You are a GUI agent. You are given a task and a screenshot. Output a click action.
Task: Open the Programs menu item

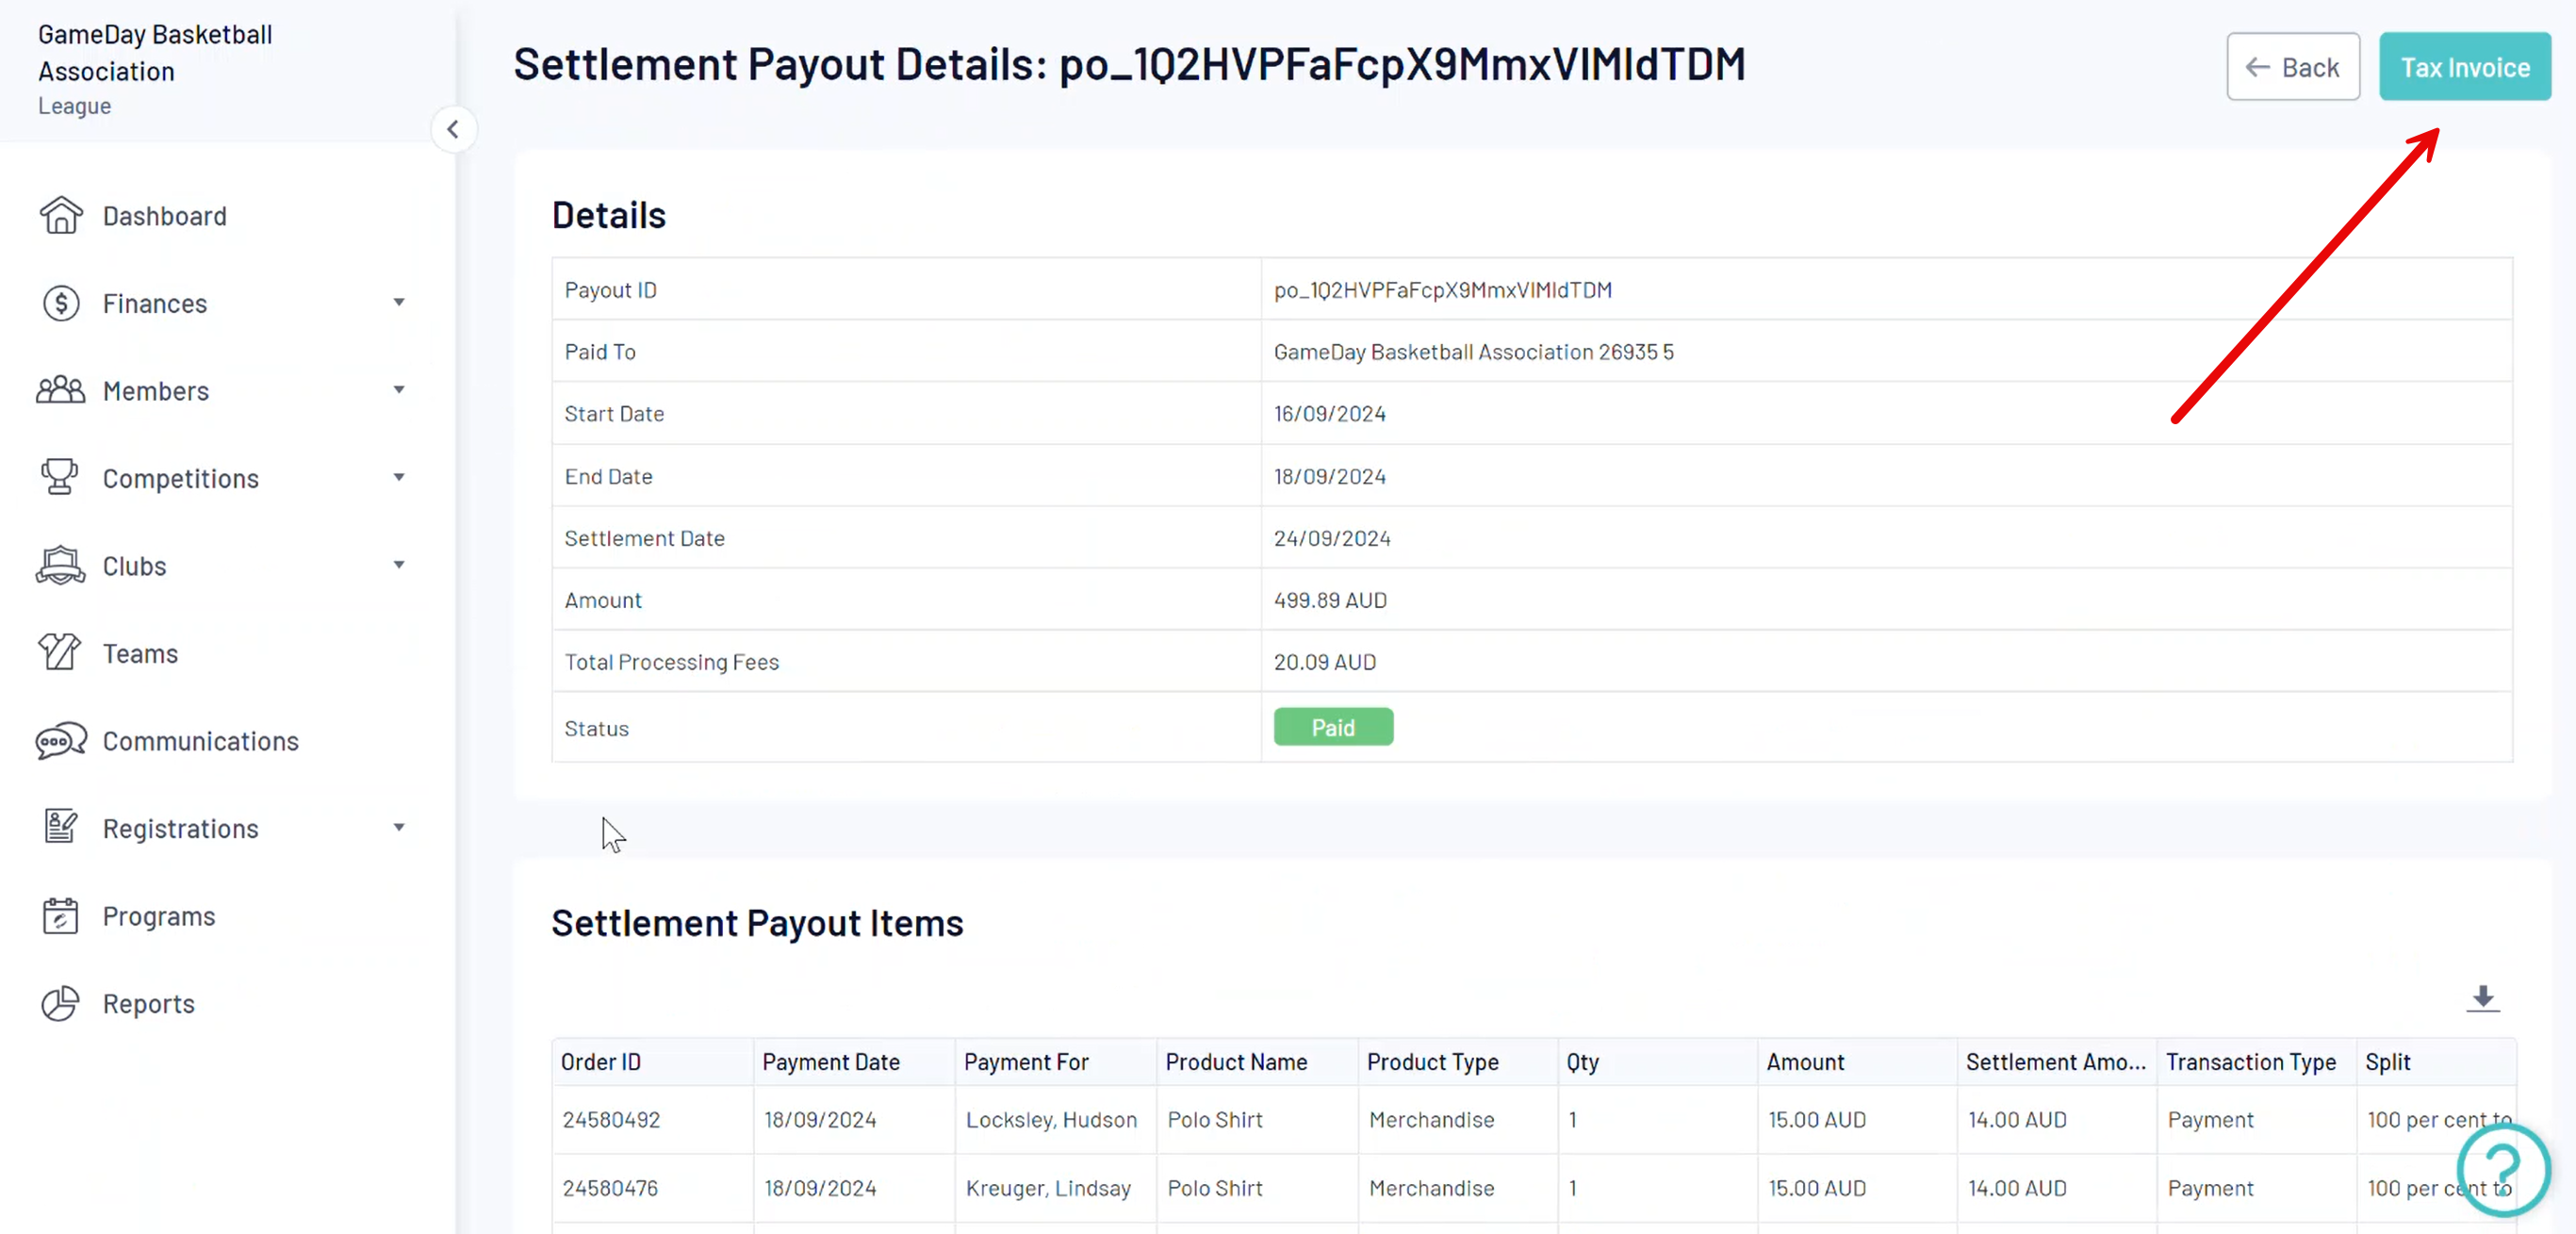point(159,916)
